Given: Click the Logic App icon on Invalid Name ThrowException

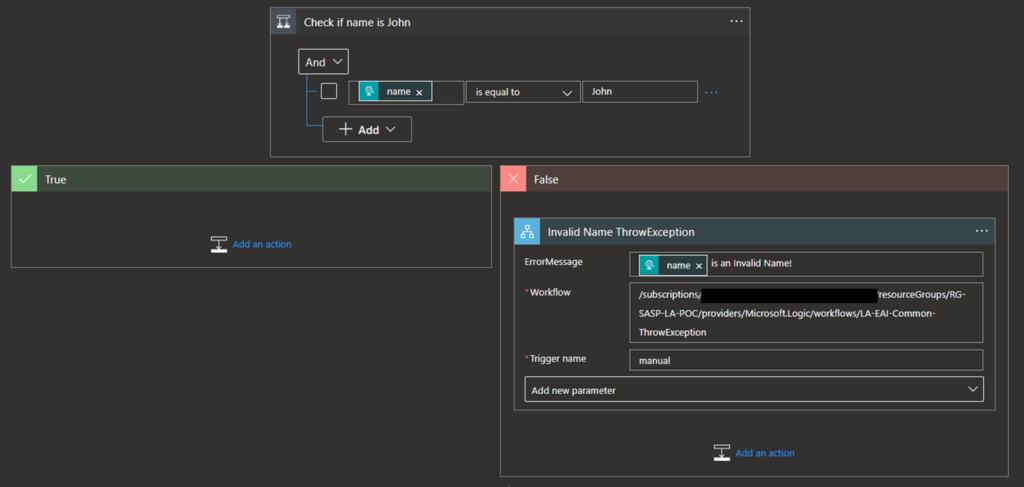Looking at the screenshot, I should [527, 232].
